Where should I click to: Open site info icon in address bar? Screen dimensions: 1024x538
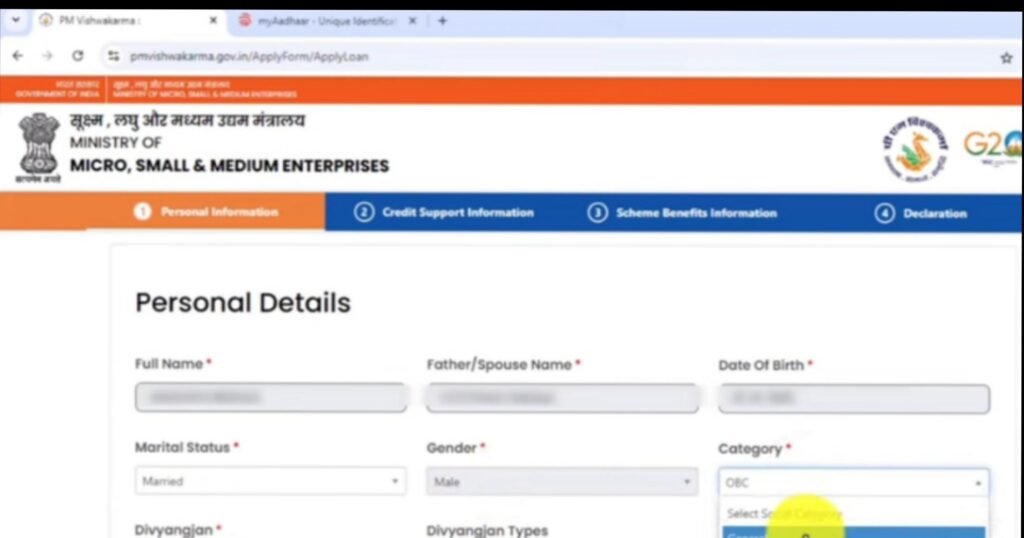point(114,56)
